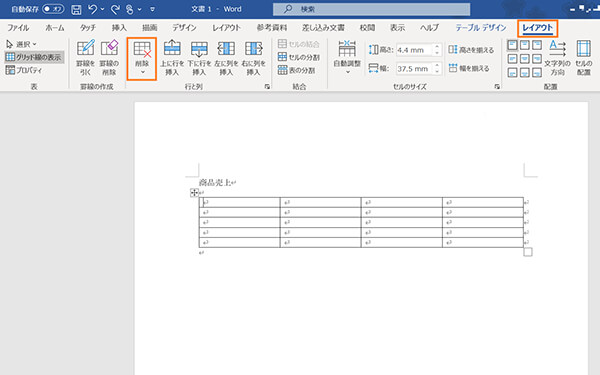The image size is (600, 375).
Task: Select align center cell alignment
Action: [525, 59]
